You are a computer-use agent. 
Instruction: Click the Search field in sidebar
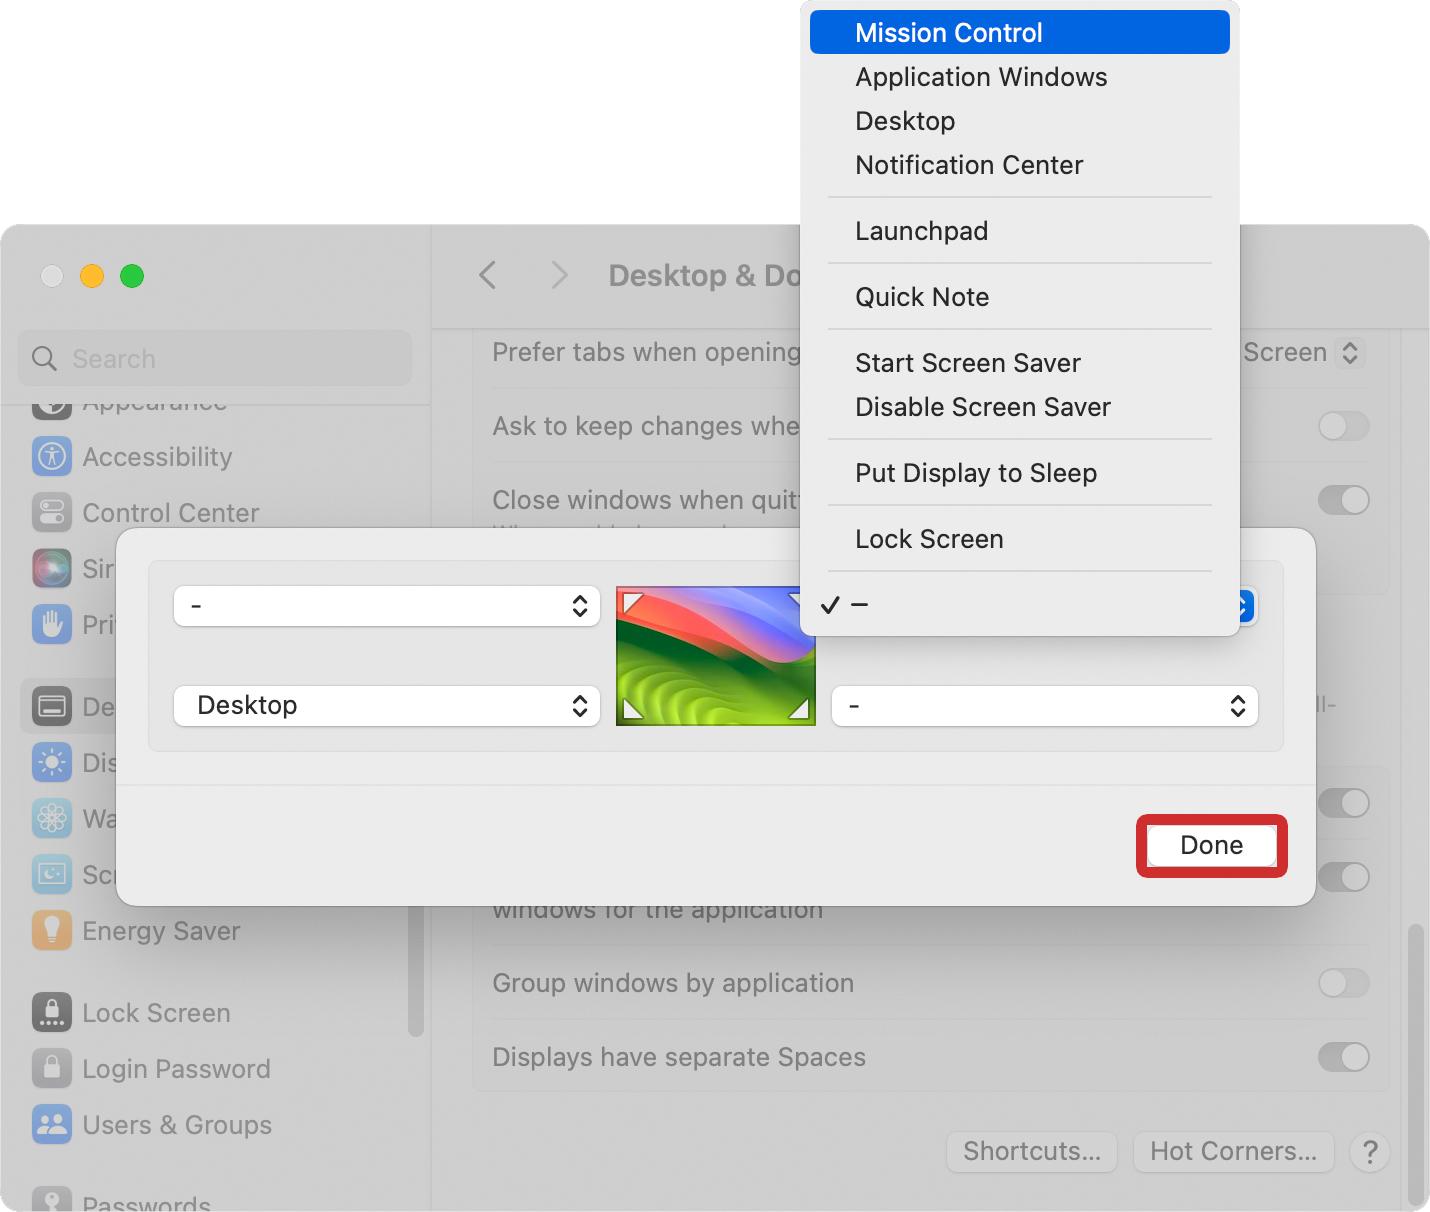pyautogui.click(x=215, y=359)
